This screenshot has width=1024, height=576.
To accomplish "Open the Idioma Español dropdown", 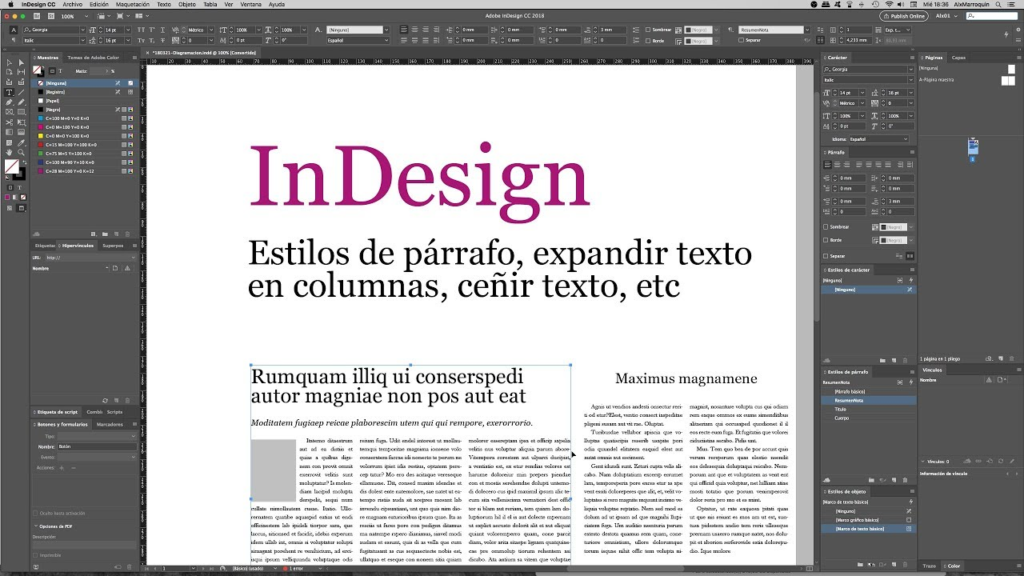I will coord(880,139).
